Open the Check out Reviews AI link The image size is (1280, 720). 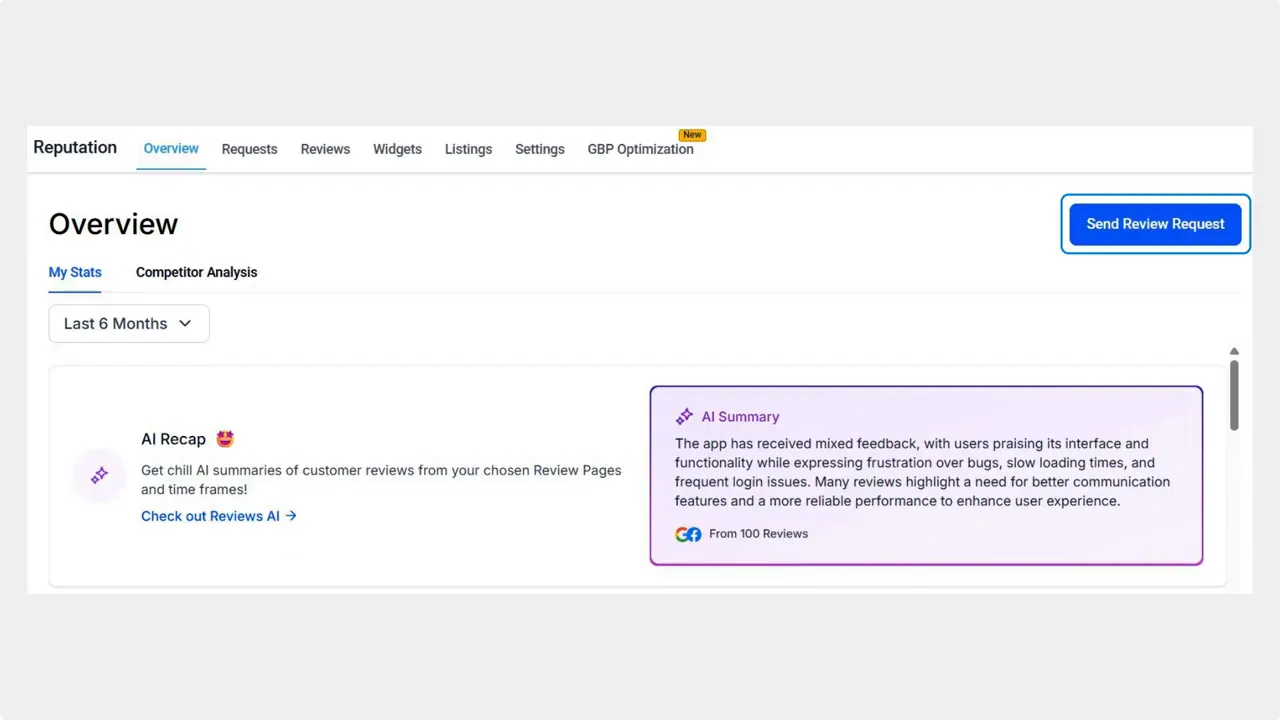click(210, 516)
